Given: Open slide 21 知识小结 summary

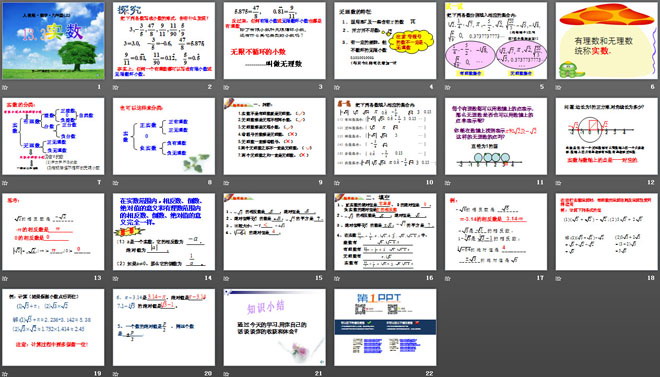Looking at the screenshot, I should tap(274, 327).
